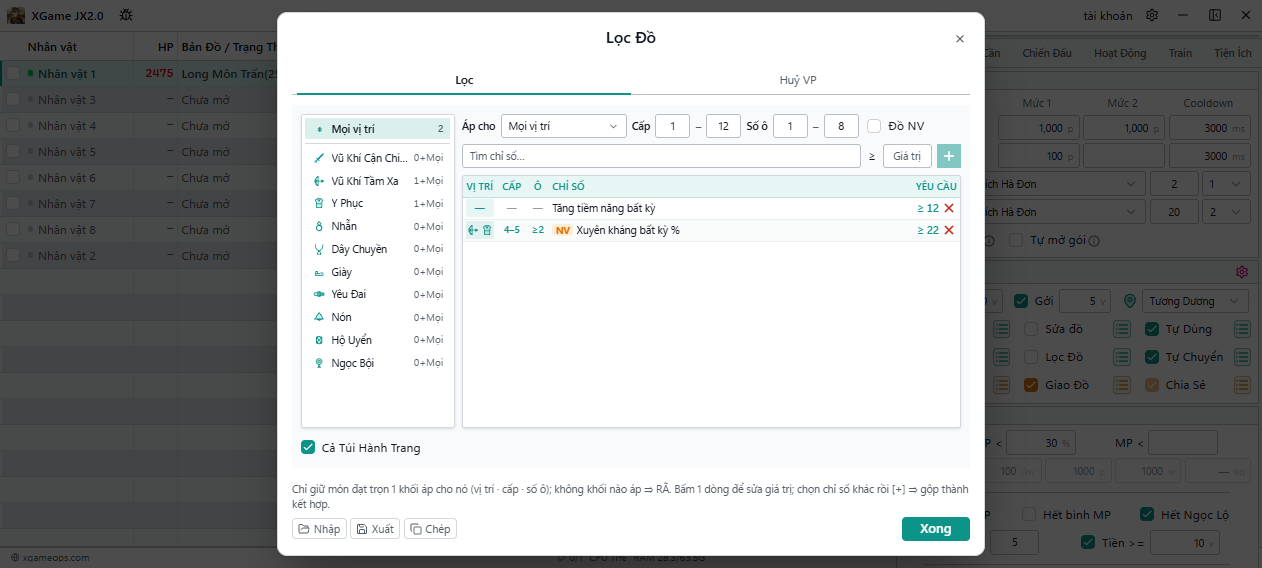The height and width of the screenshot is (568, 1262).
Task: Click the map pin icon beside Tương Dương
Action: tap(1130, 301)
